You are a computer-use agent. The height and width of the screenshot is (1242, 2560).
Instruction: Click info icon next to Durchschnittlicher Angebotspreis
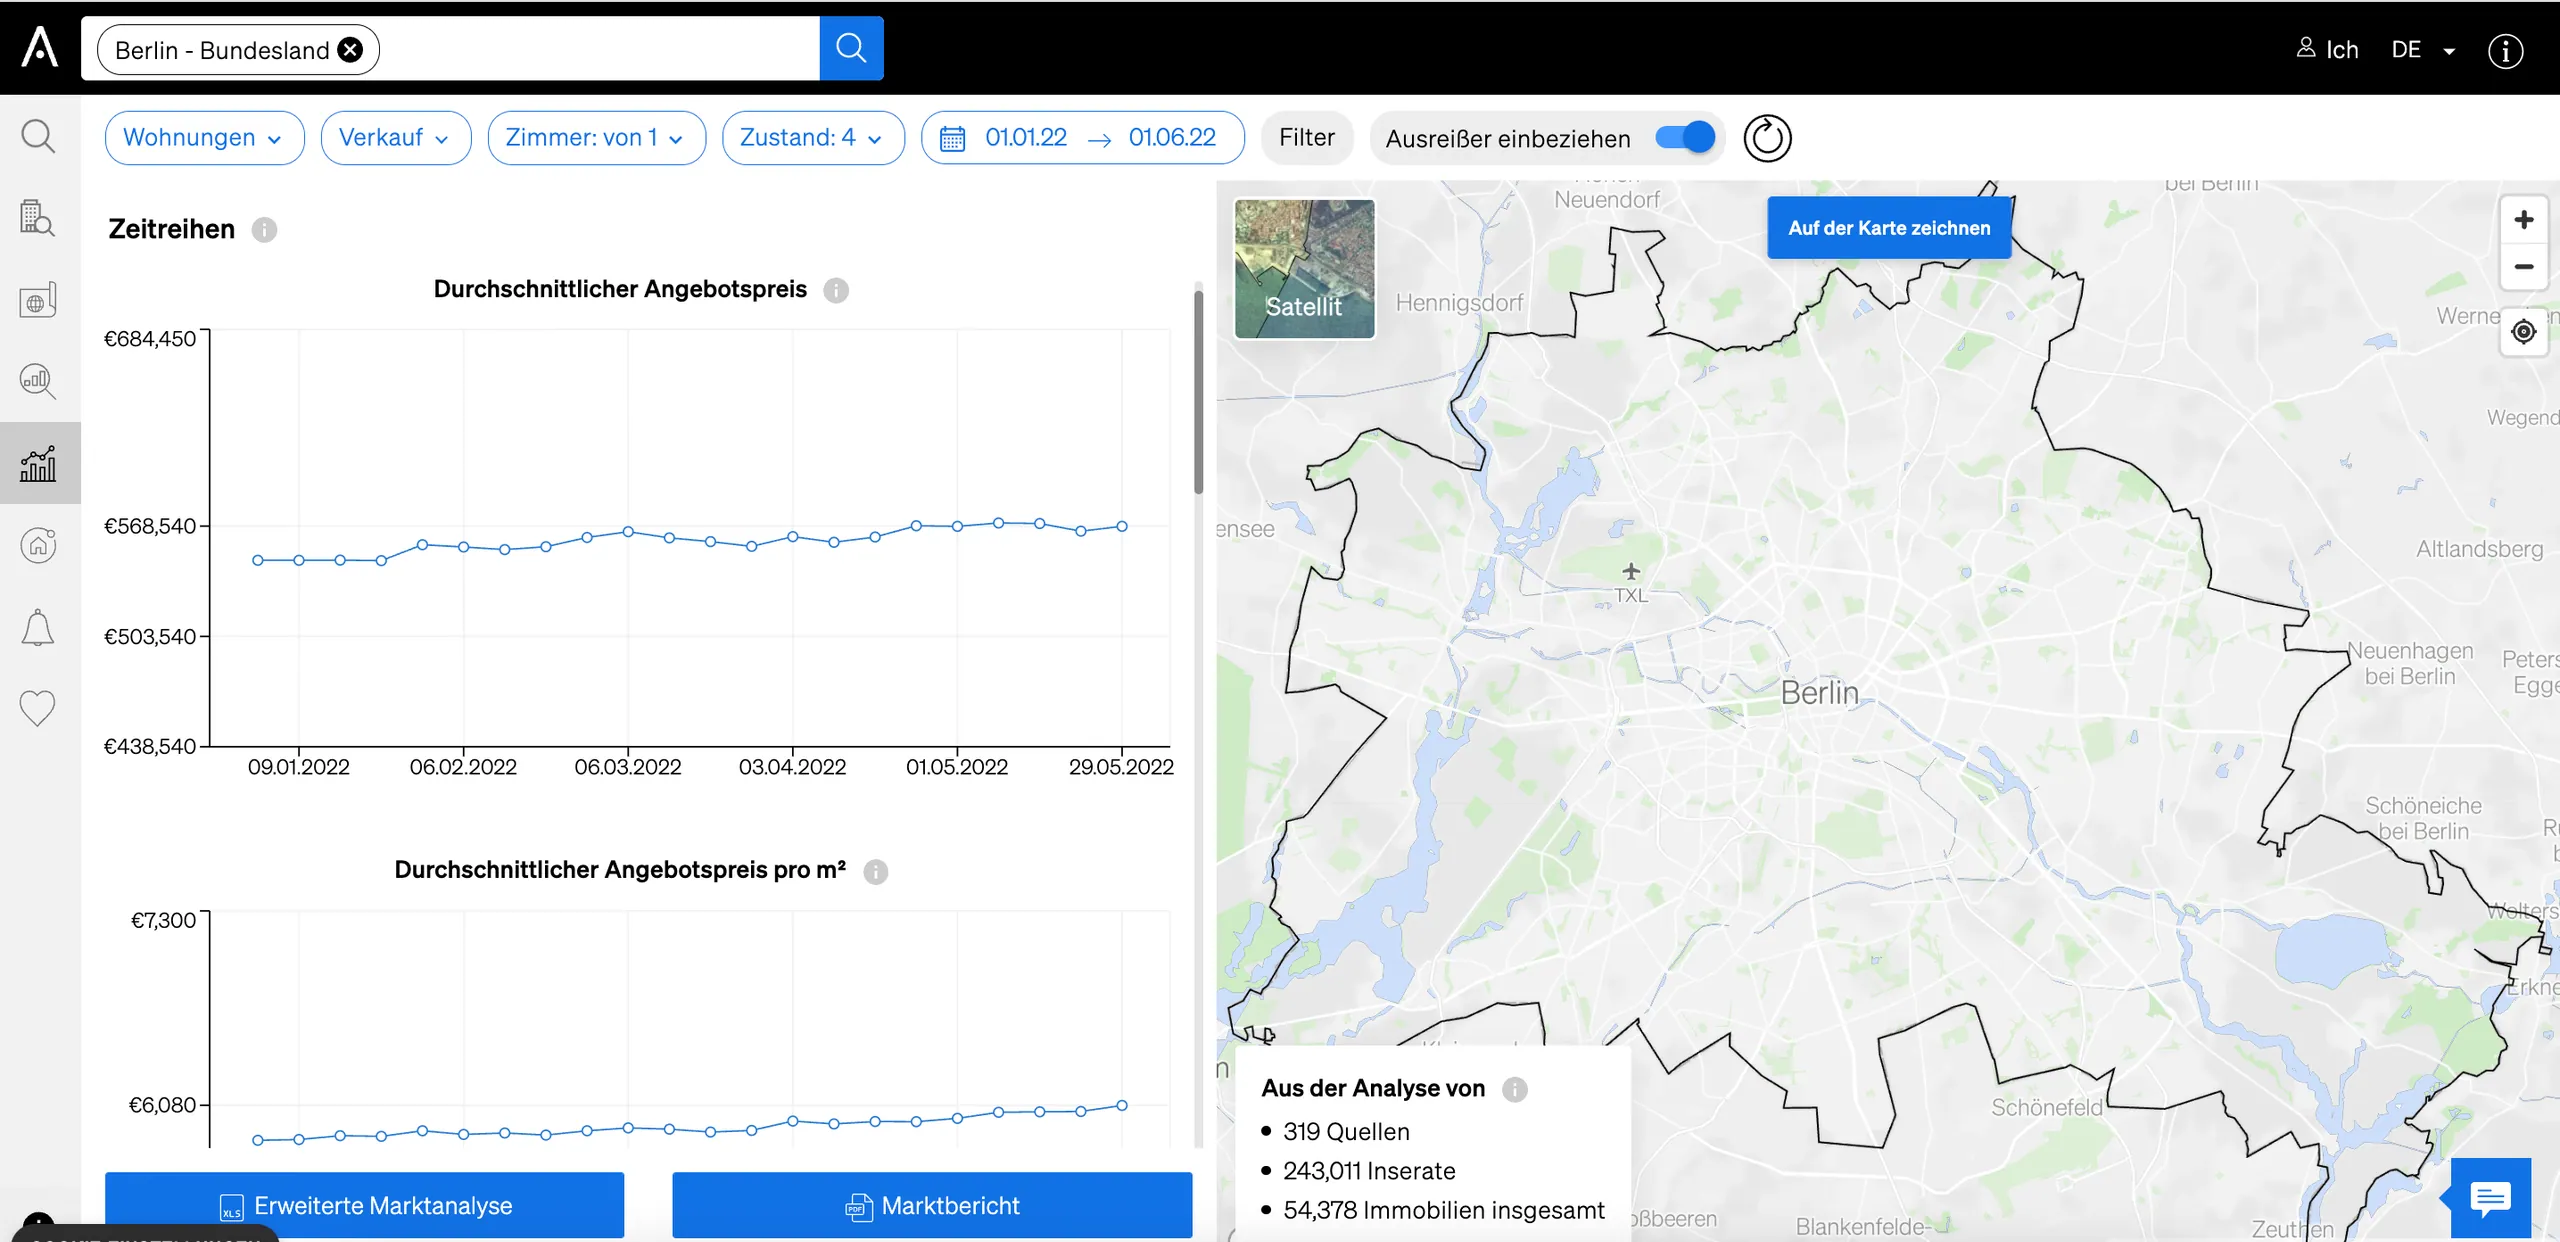836,290
